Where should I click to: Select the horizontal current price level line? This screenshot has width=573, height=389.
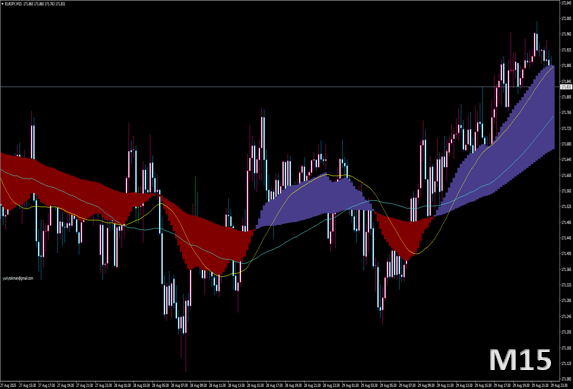tap(280, 87)
